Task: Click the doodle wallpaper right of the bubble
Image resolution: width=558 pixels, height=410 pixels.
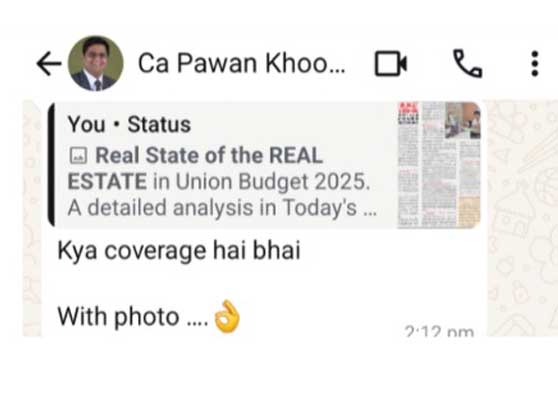Action: pos(522,218)
